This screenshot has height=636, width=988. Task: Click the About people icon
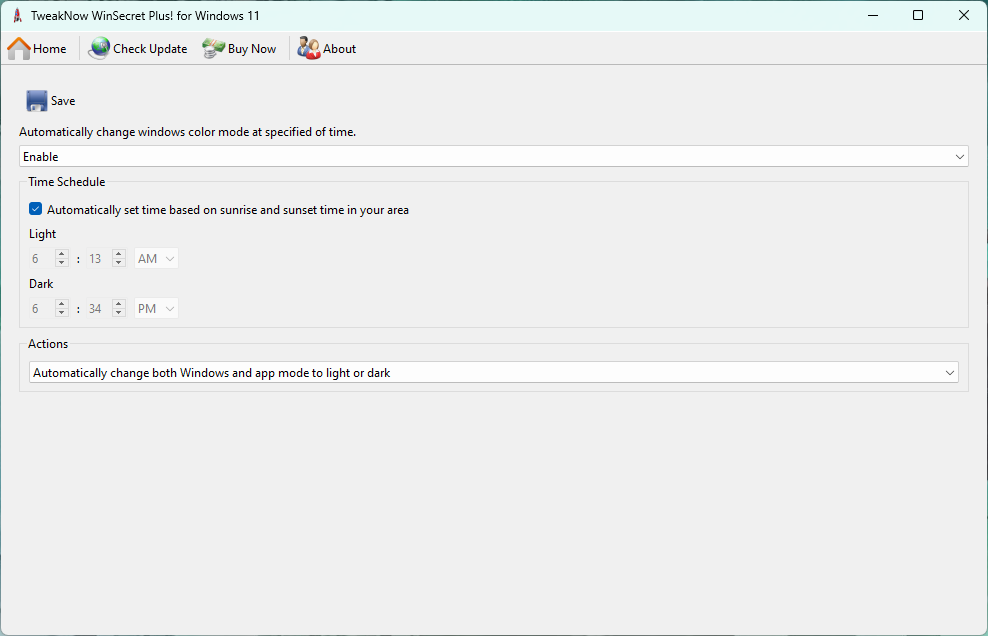tap(308, 48)
